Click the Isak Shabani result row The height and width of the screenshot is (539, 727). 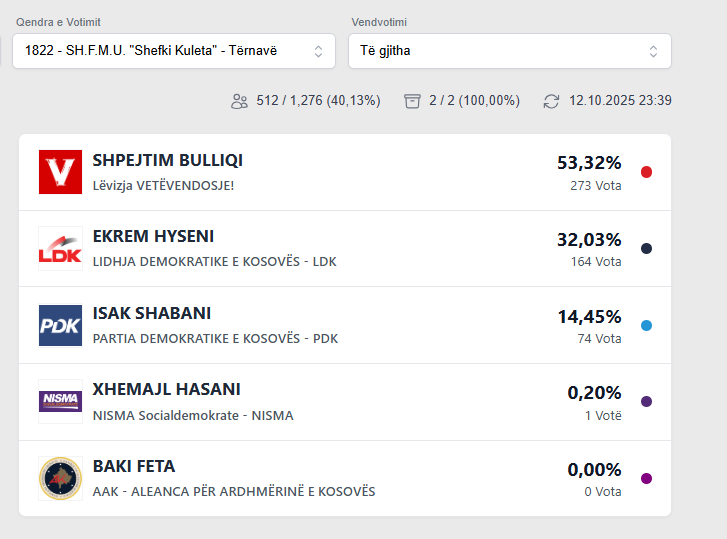[x=345, y=325]
